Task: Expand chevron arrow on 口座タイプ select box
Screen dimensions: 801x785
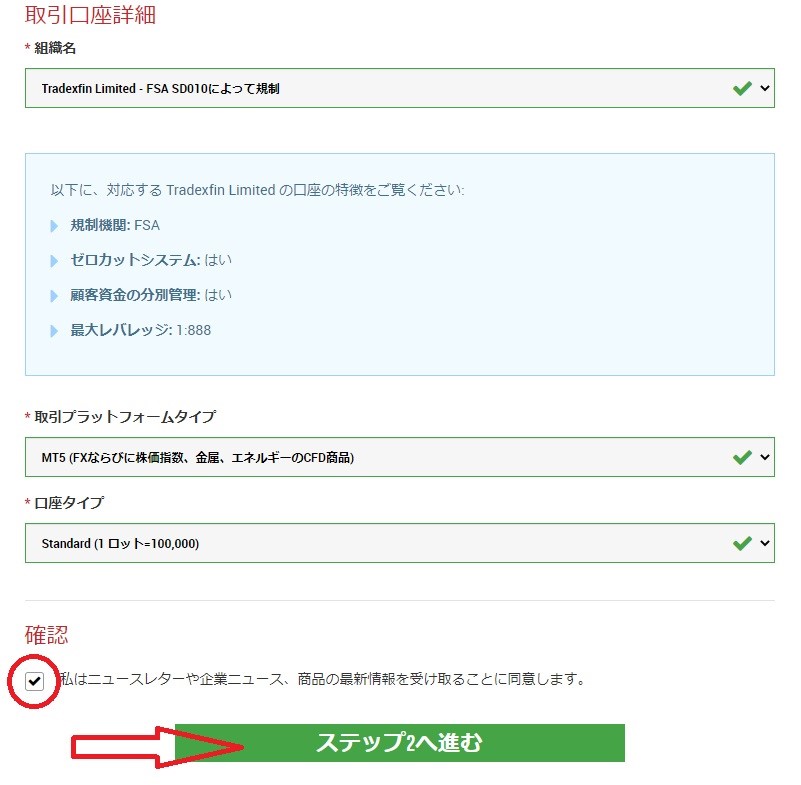Action: (x=765, y=543)
